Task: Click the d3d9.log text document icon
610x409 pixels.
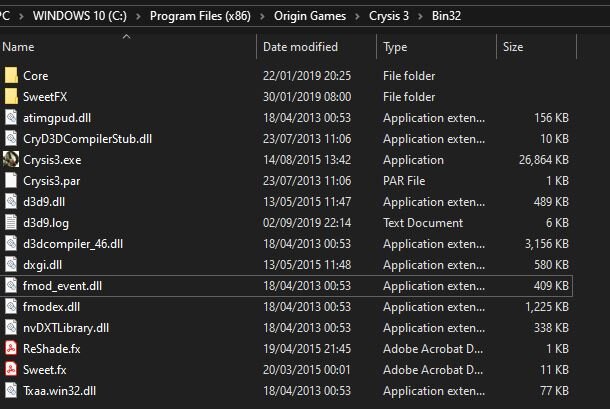Action: [x=11, y=223]
